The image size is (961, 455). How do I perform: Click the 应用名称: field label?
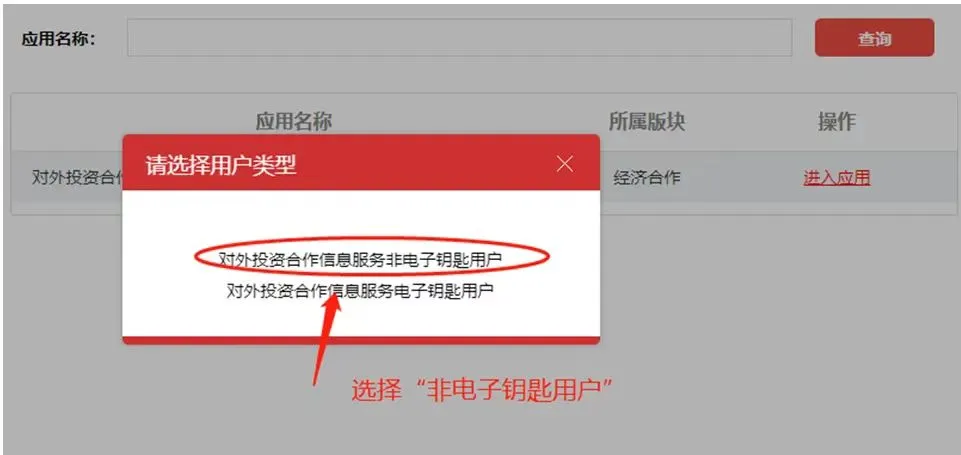click(x=59, y=39)
